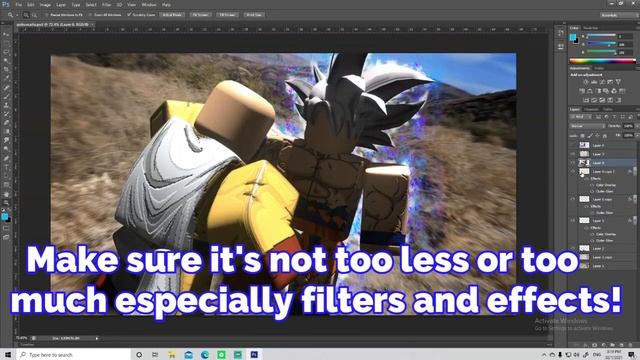The image size is (640, 360).
Task: Open the Opacity dropdown arrow
Action: coord(637,126)
